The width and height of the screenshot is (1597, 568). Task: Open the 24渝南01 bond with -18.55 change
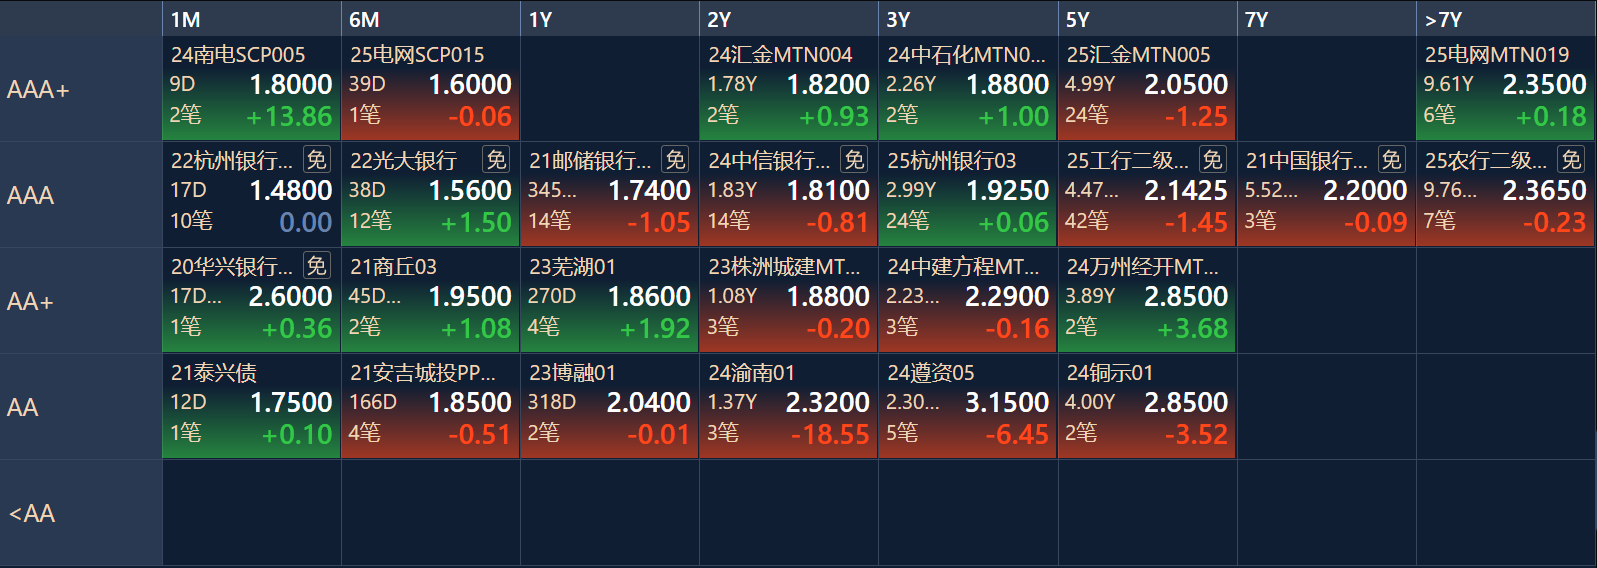(x=789, y=407)
